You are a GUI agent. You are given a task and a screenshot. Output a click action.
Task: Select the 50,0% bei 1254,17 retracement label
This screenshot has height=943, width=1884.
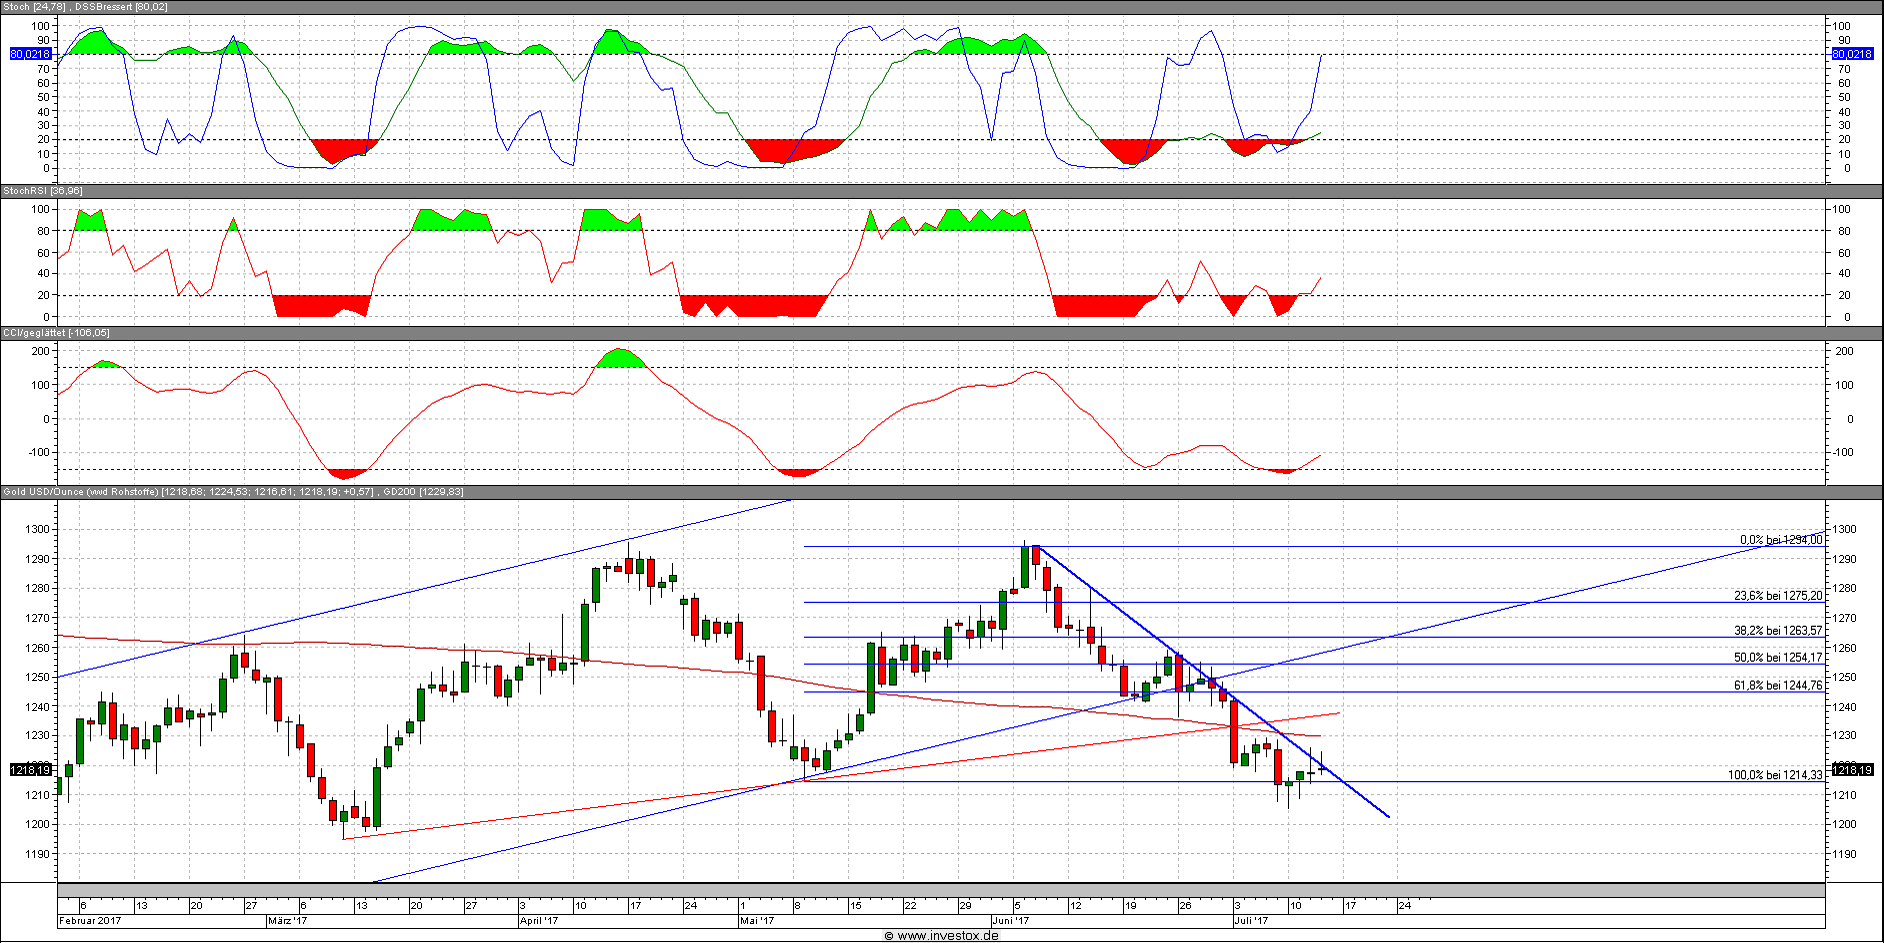(1777, 658)
